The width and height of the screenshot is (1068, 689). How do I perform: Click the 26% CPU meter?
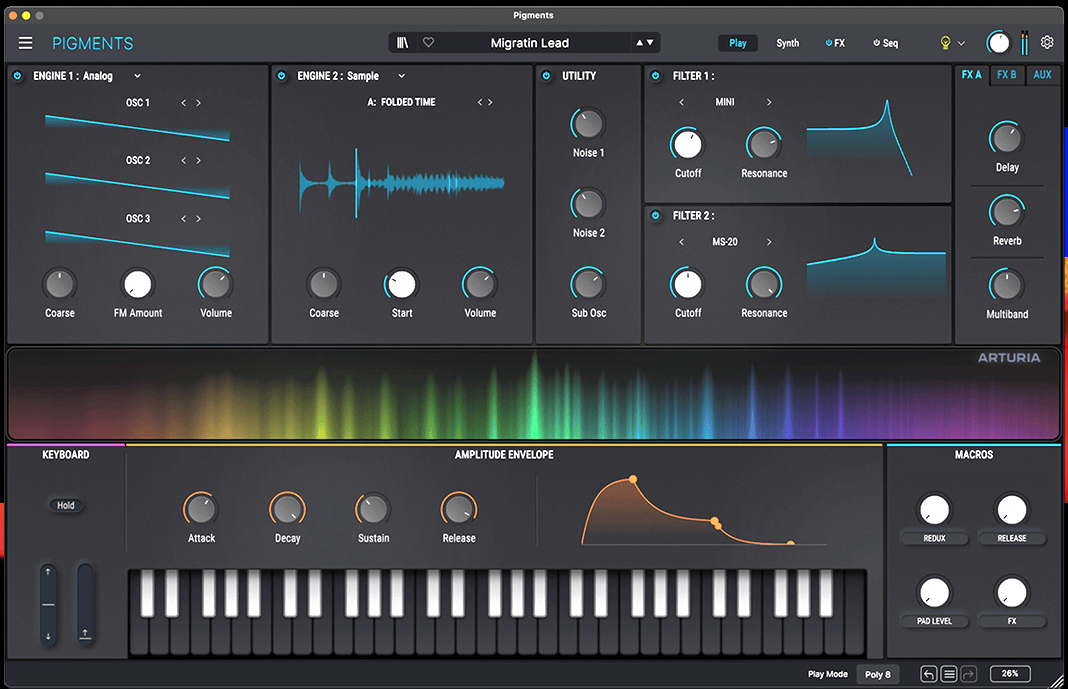(1010, 673)
